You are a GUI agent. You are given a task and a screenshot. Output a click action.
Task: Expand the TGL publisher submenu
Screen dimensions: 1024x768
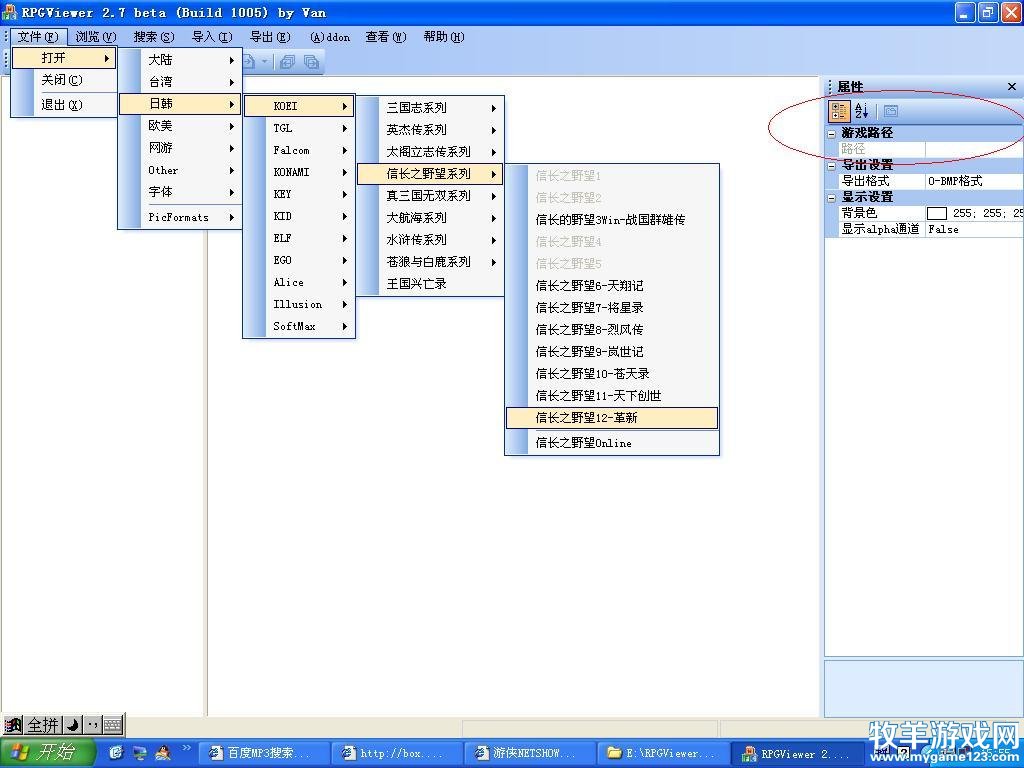pyautogui.click(x=299, y=129)
